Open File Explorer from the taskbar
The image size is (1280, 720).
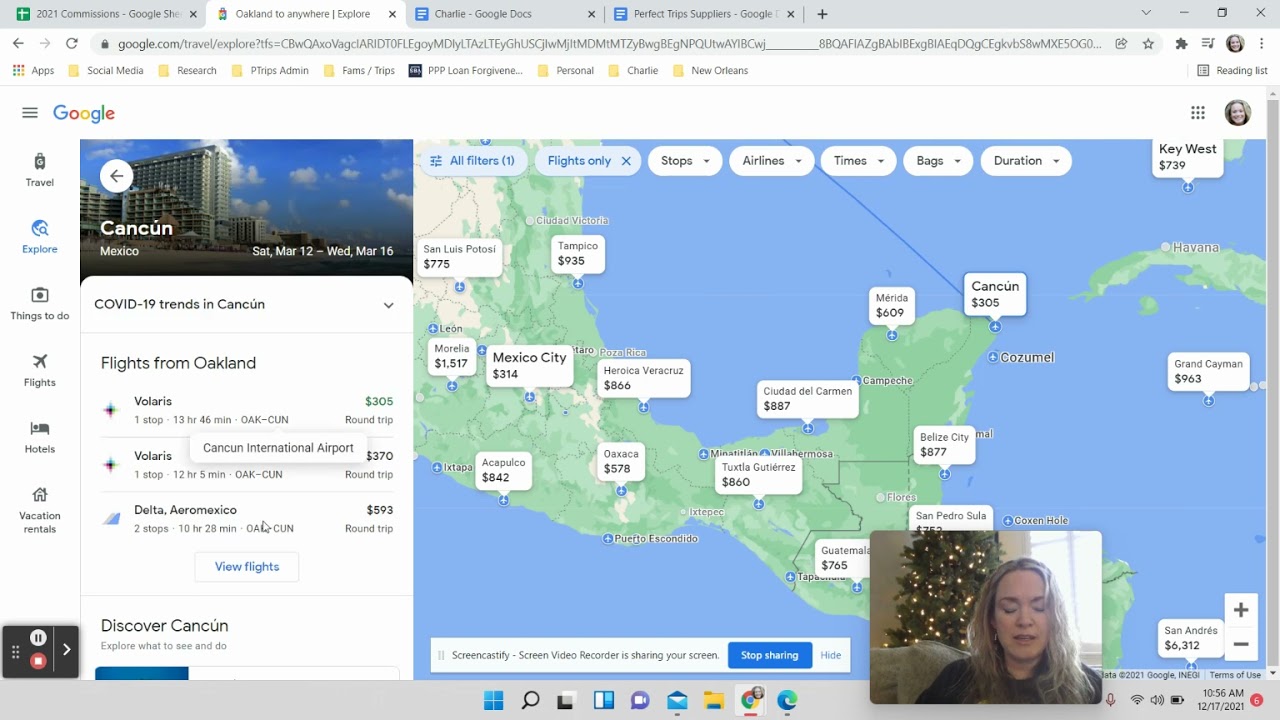[x=713, y=700]
